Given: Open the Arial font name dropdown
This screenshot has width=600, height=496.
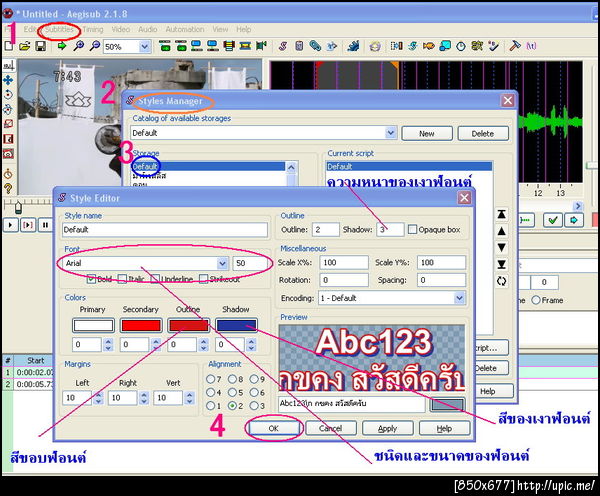Looking at the screenshot, I should 222,263.
